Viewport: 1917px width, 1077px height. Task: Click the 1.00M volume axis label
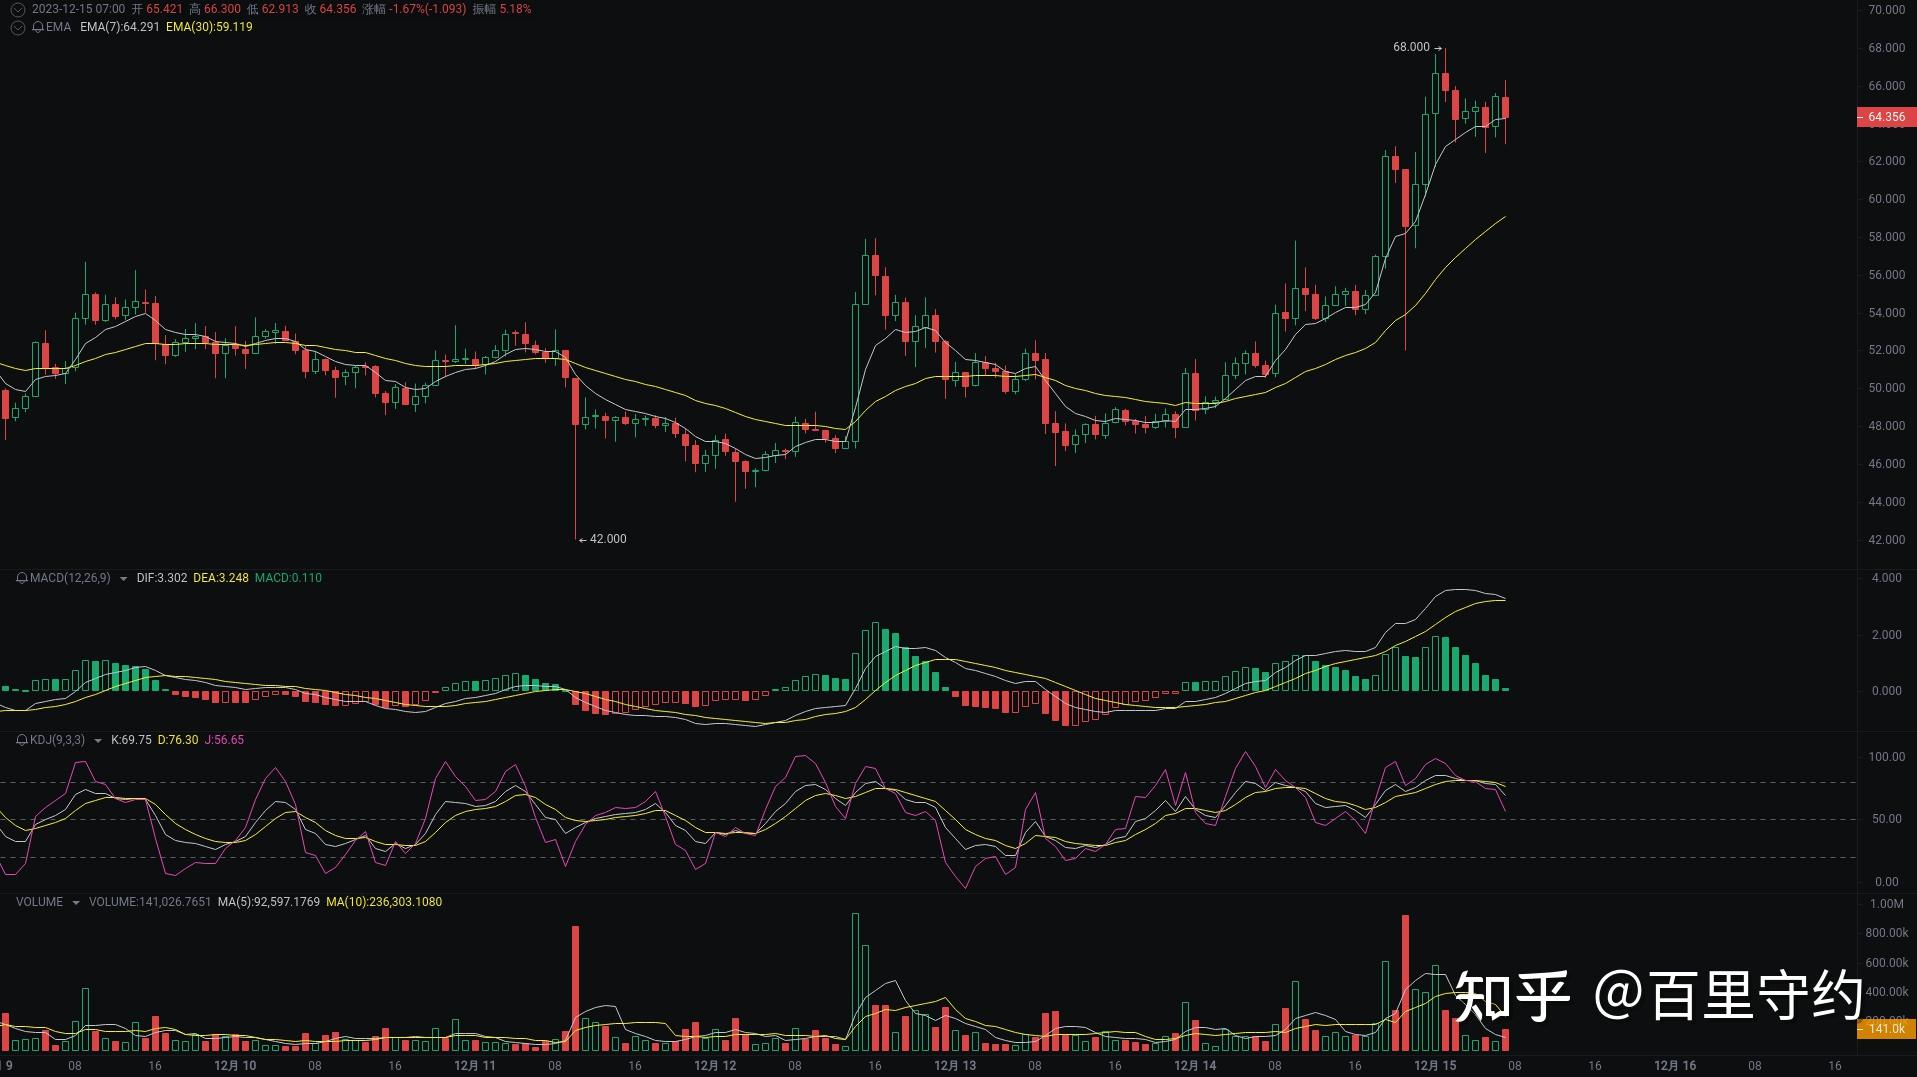[x=1887, y=904]
